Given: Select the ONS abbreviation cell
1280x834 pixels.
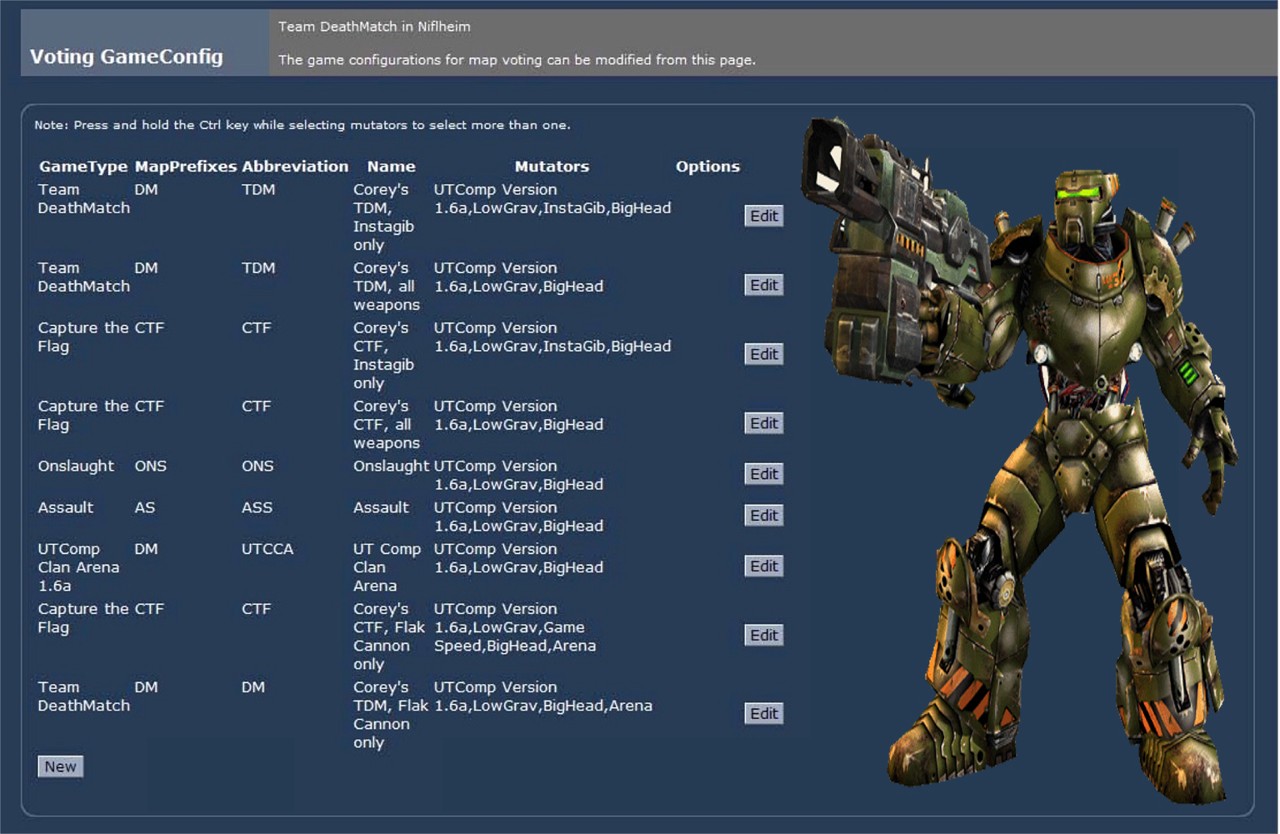Looking at the screenshot, I should click(258, 466).
